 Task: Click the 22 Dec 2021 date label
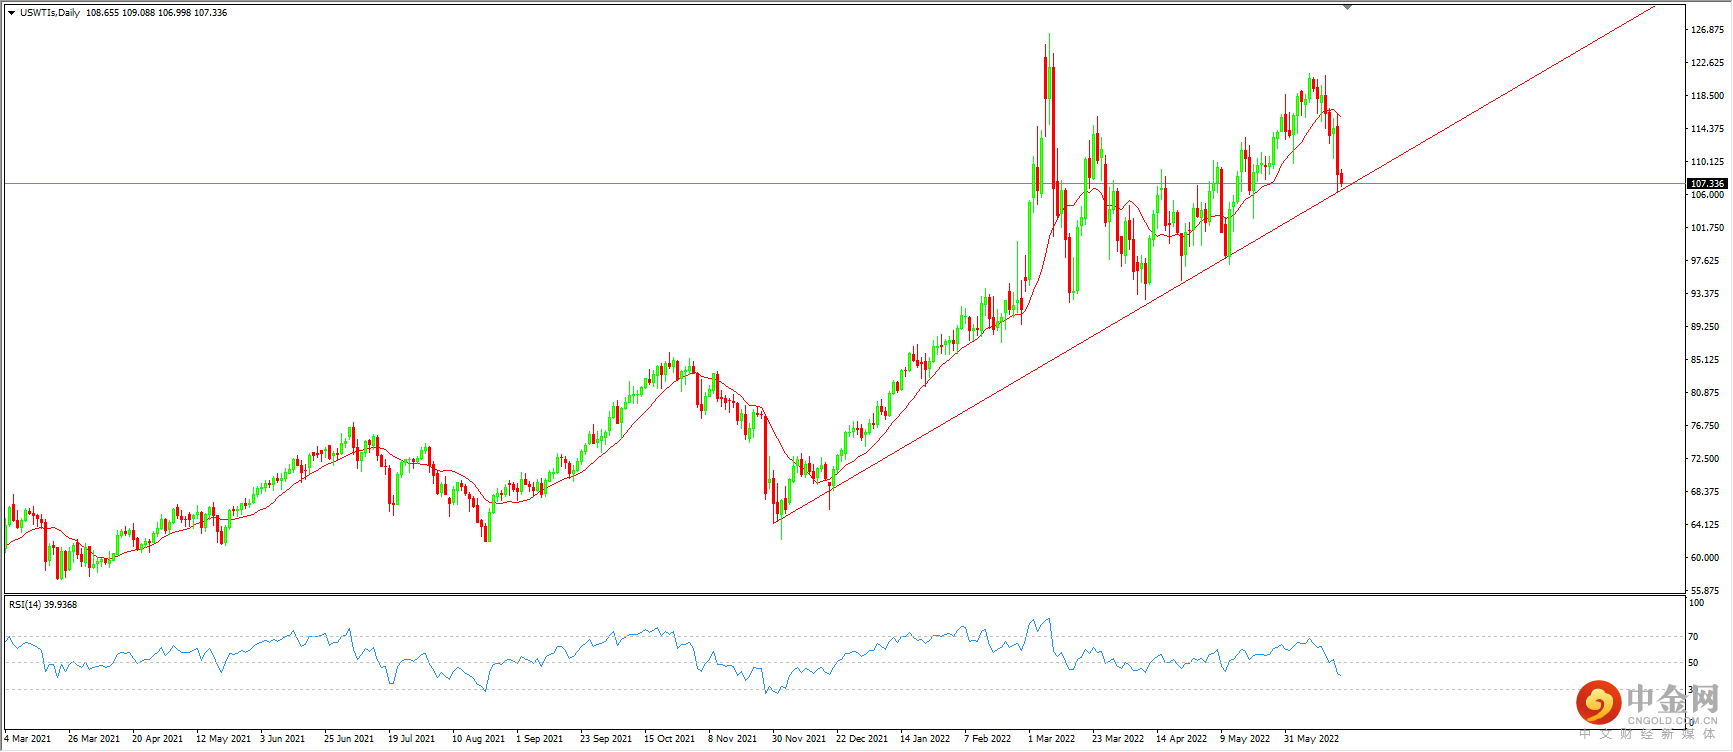pyautogui.click(x=862, y=739)
